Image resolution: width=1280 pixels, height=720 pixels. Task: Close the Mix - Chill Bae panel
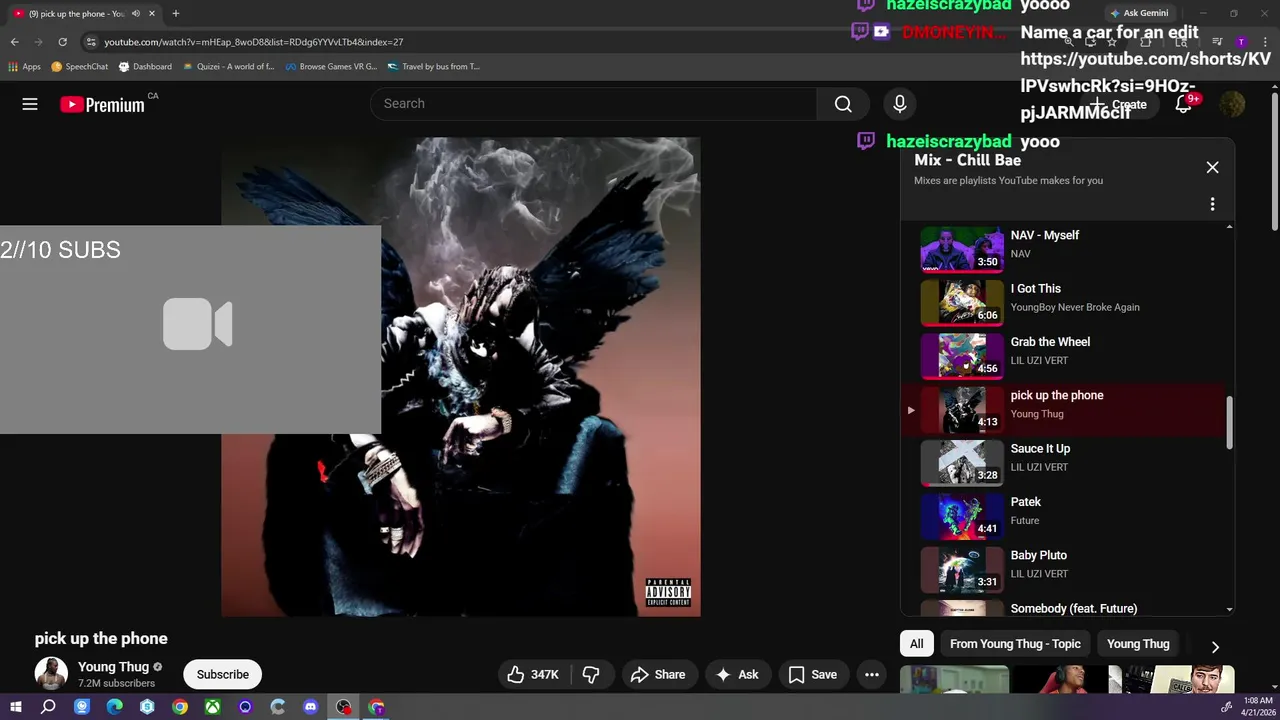[x=1212, y=167]
